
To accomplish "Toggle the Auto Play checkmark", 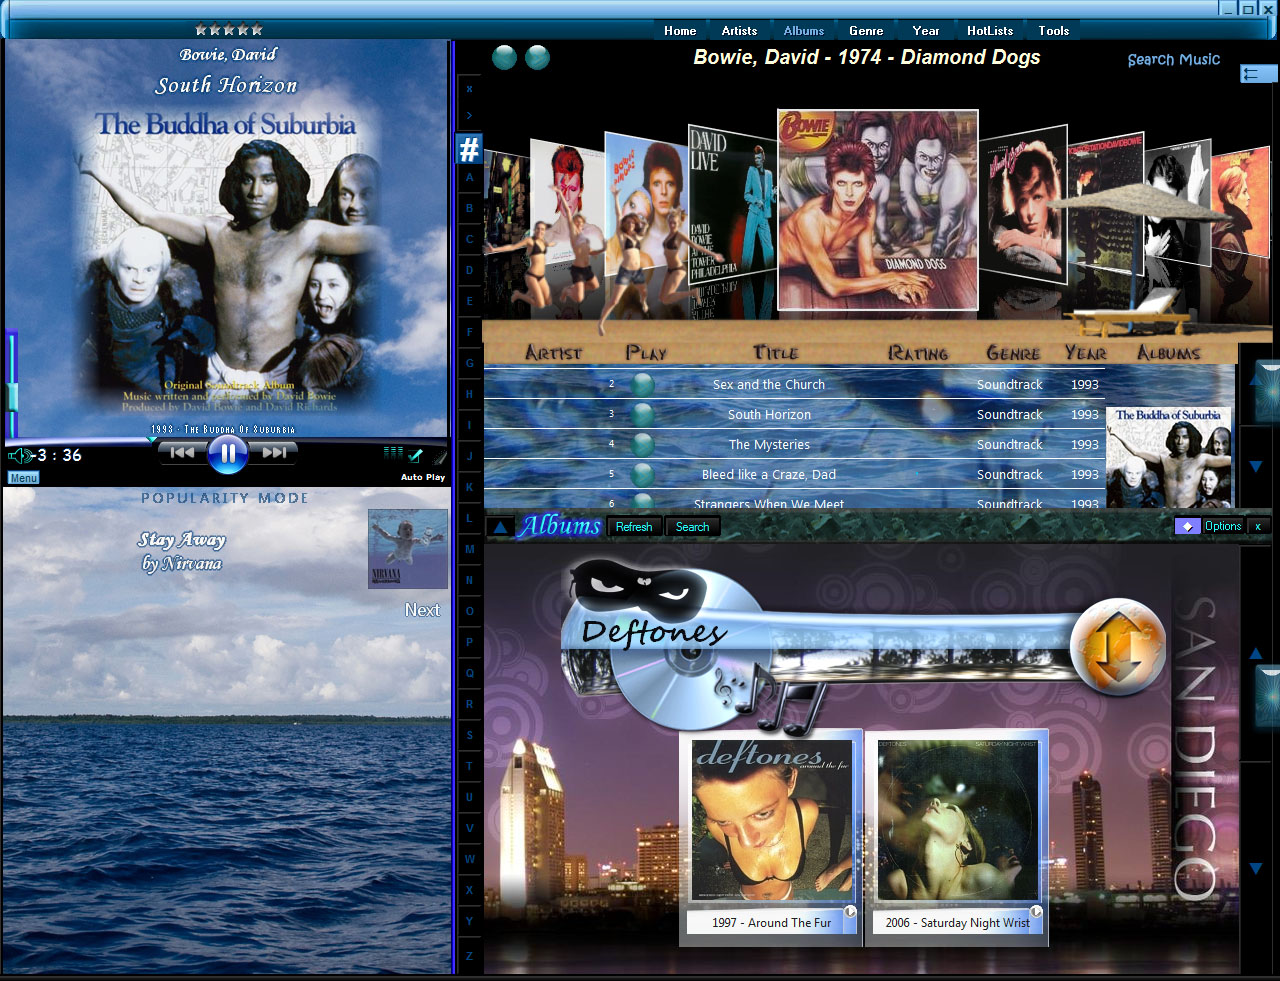I will click(x=416, y=455).
